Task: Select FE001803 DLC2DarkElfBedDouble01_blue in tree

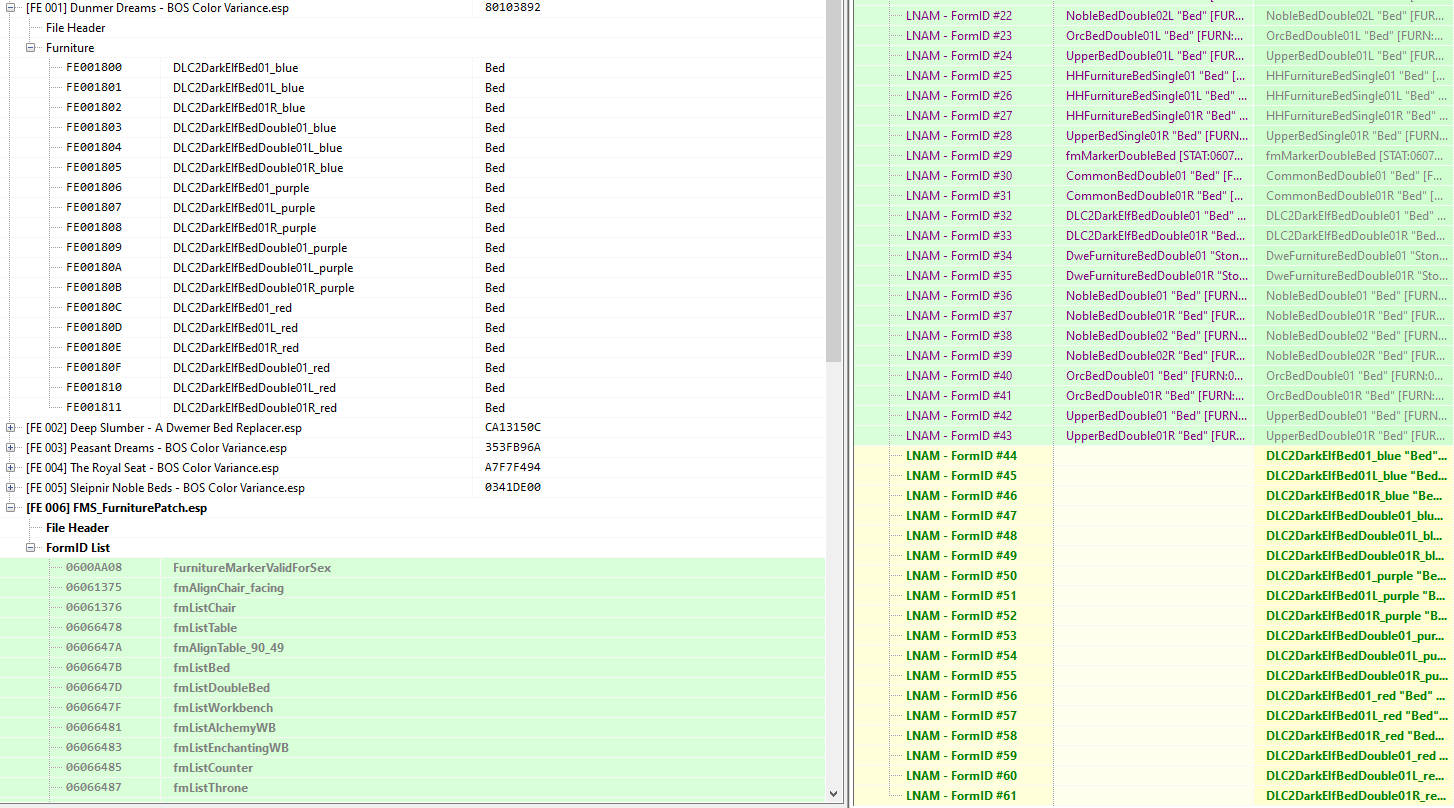Action: (413, 128)
